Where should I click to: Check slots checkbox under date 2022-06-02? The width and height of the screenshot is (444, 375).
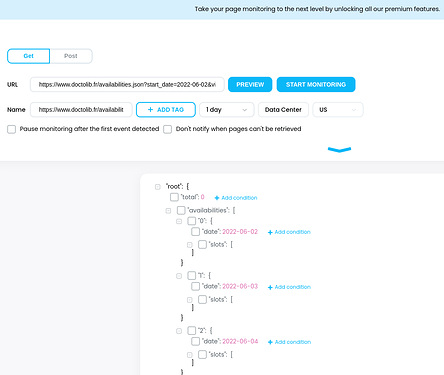(x=202, y=244)
